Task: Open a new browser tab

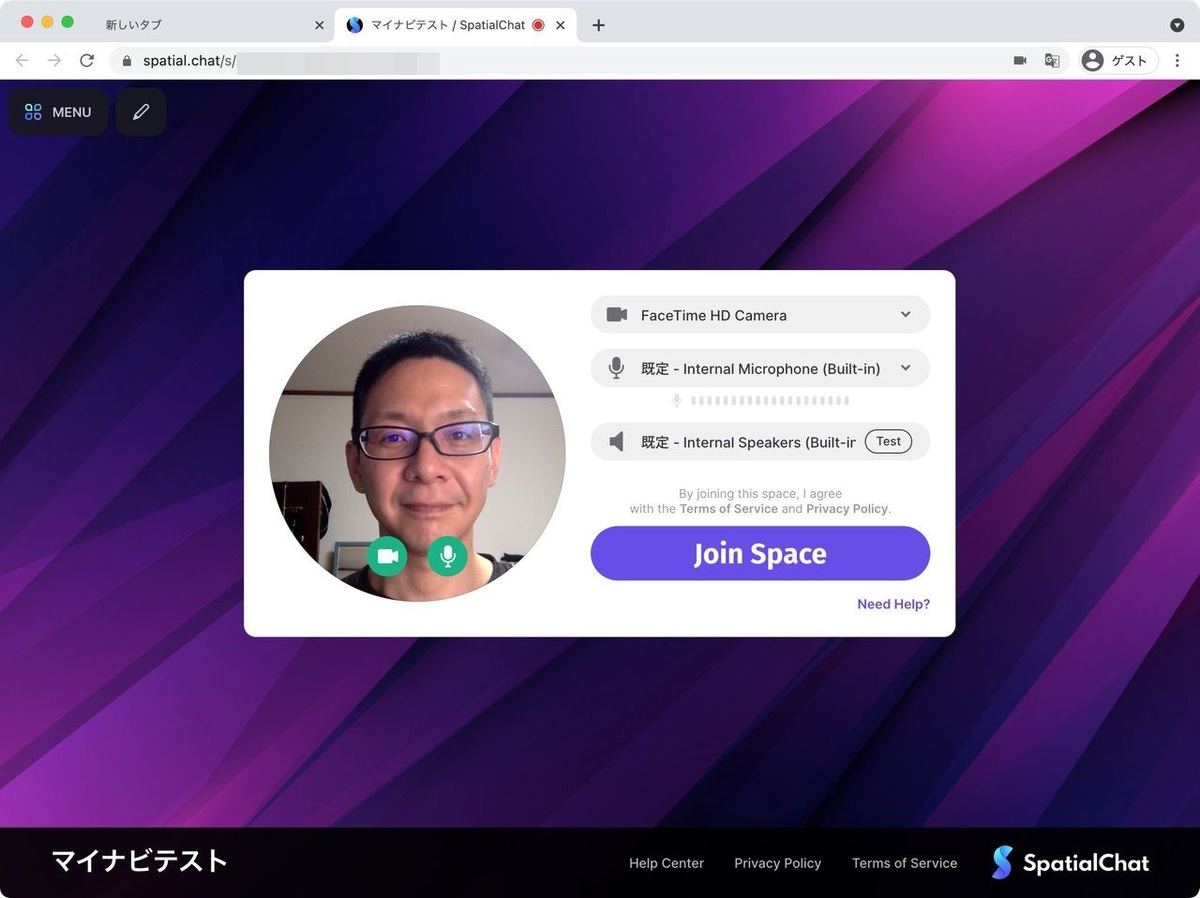Action: 598,25
